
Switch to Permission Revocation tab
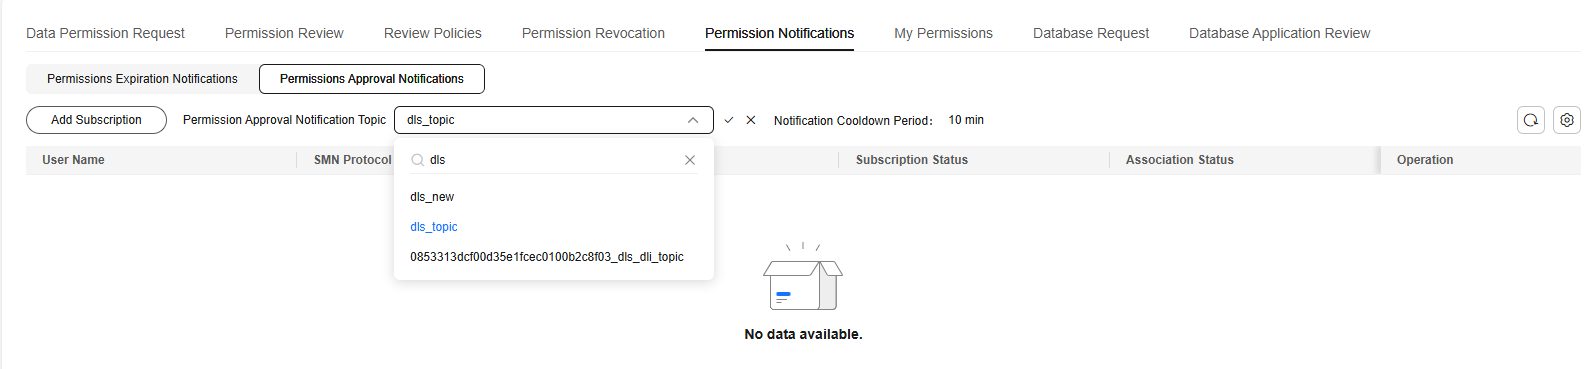593,33
